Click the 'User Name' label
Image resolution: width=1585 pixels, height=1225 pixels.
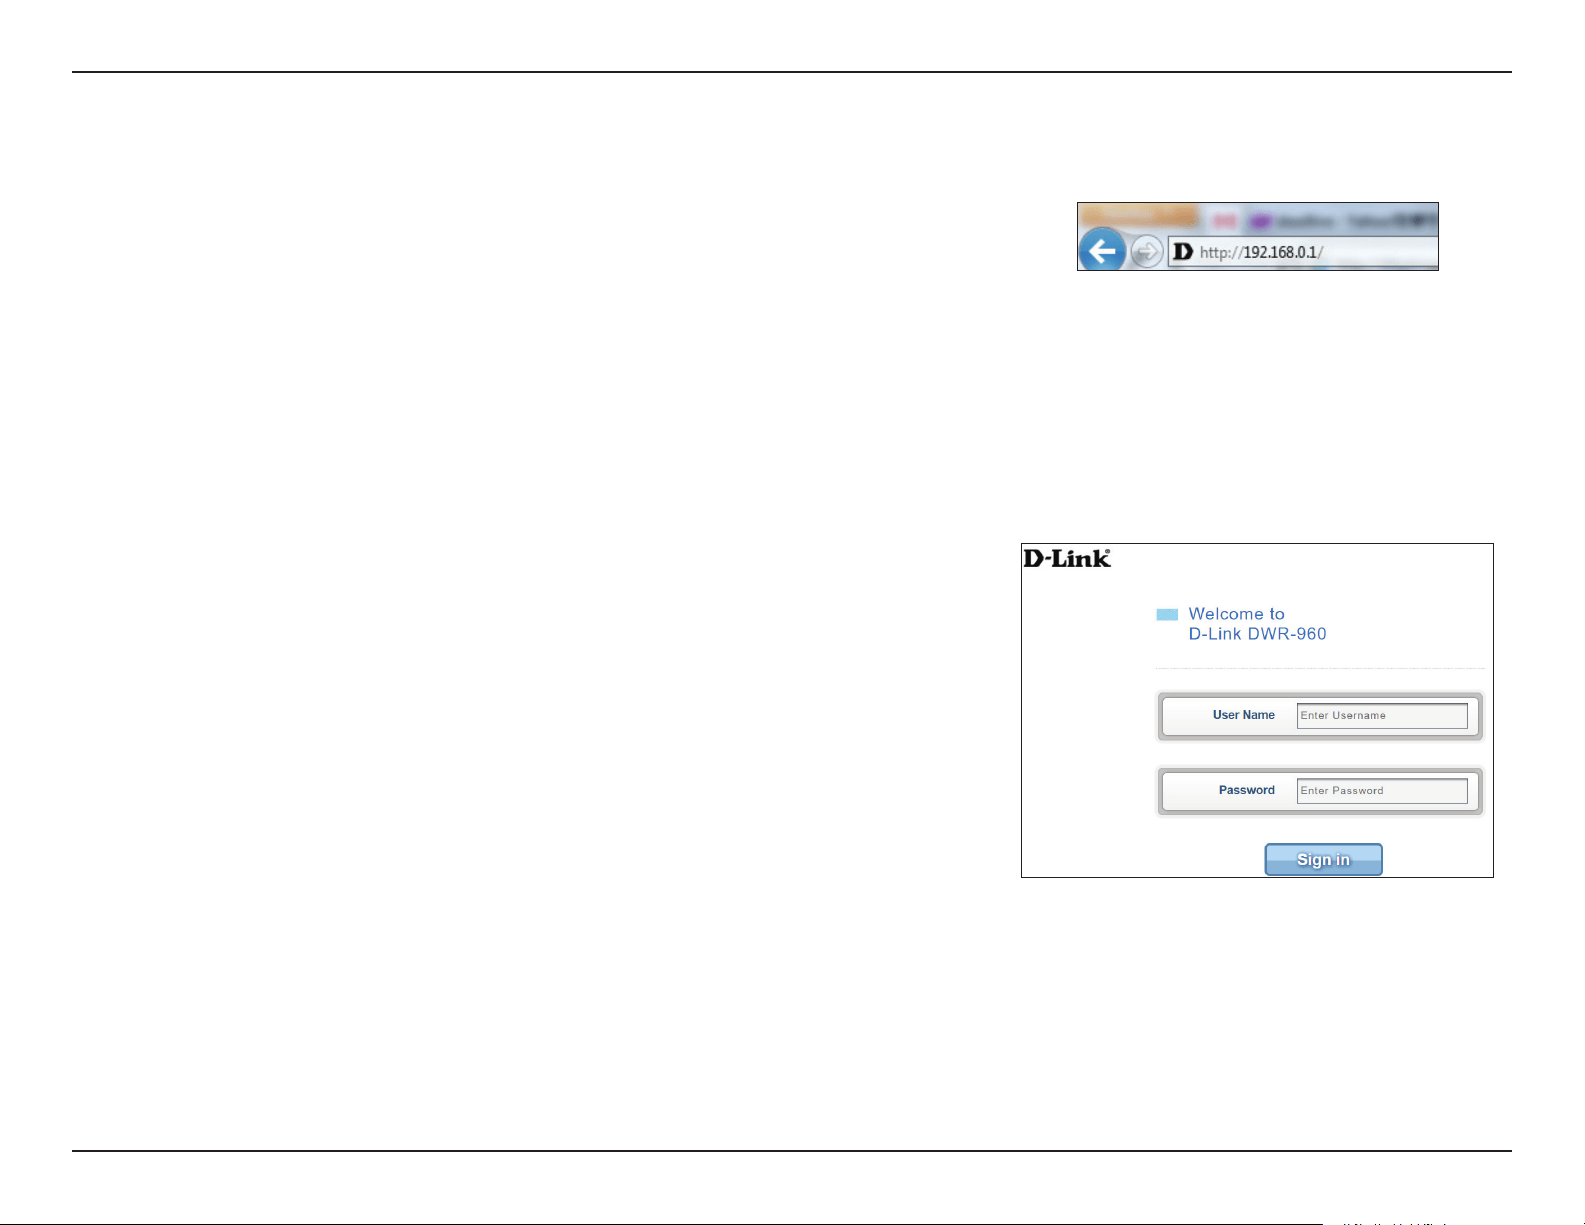tap(1244, 715)
